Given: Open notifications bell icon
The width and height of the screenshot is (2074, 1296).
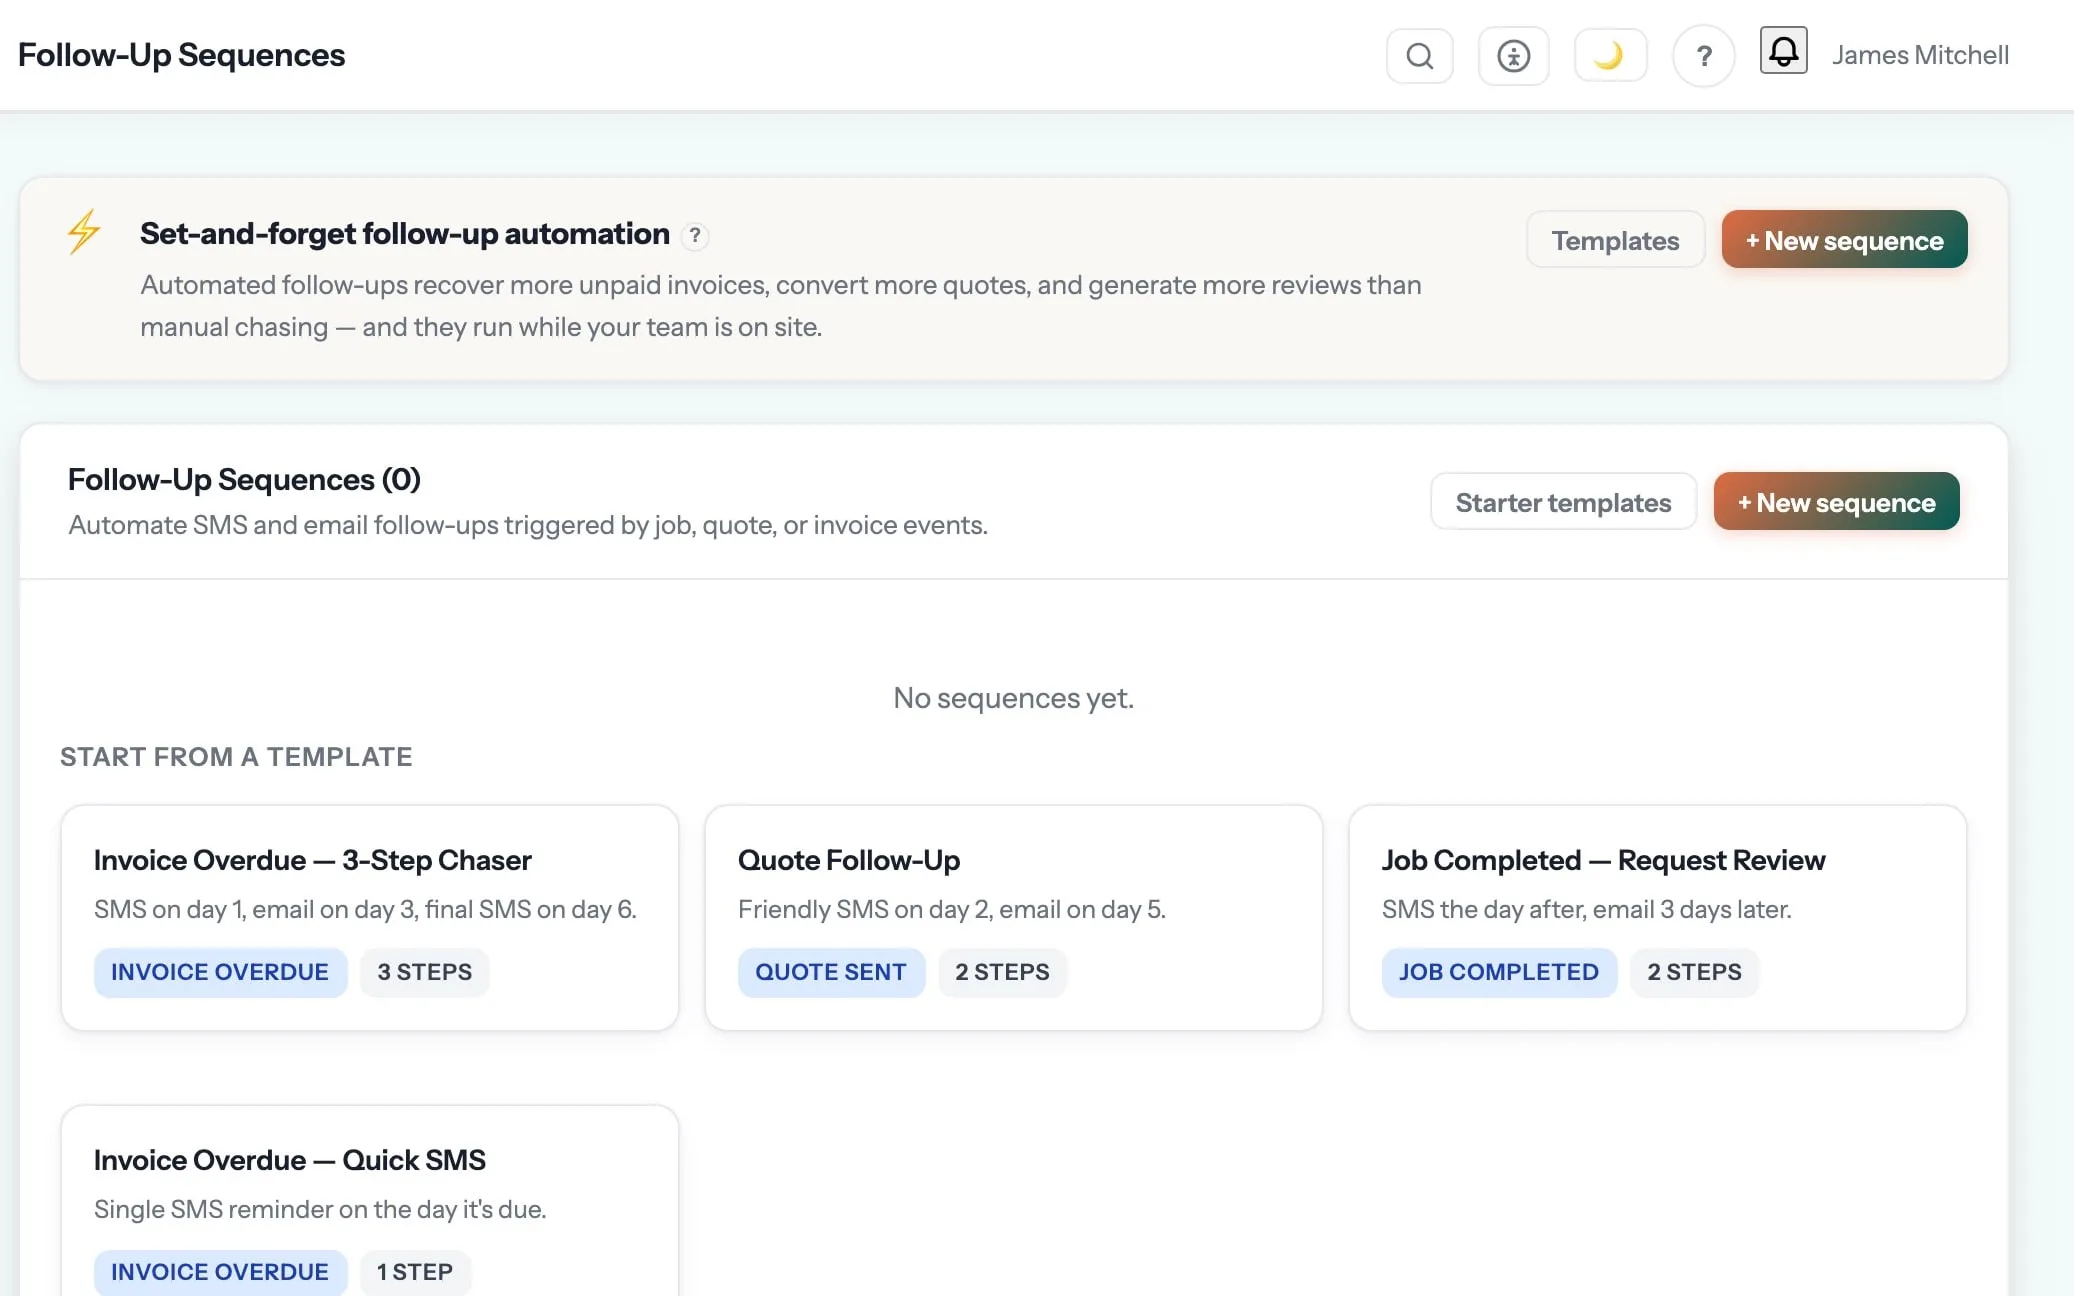Looking at the screenshot, I should 1783,50.
